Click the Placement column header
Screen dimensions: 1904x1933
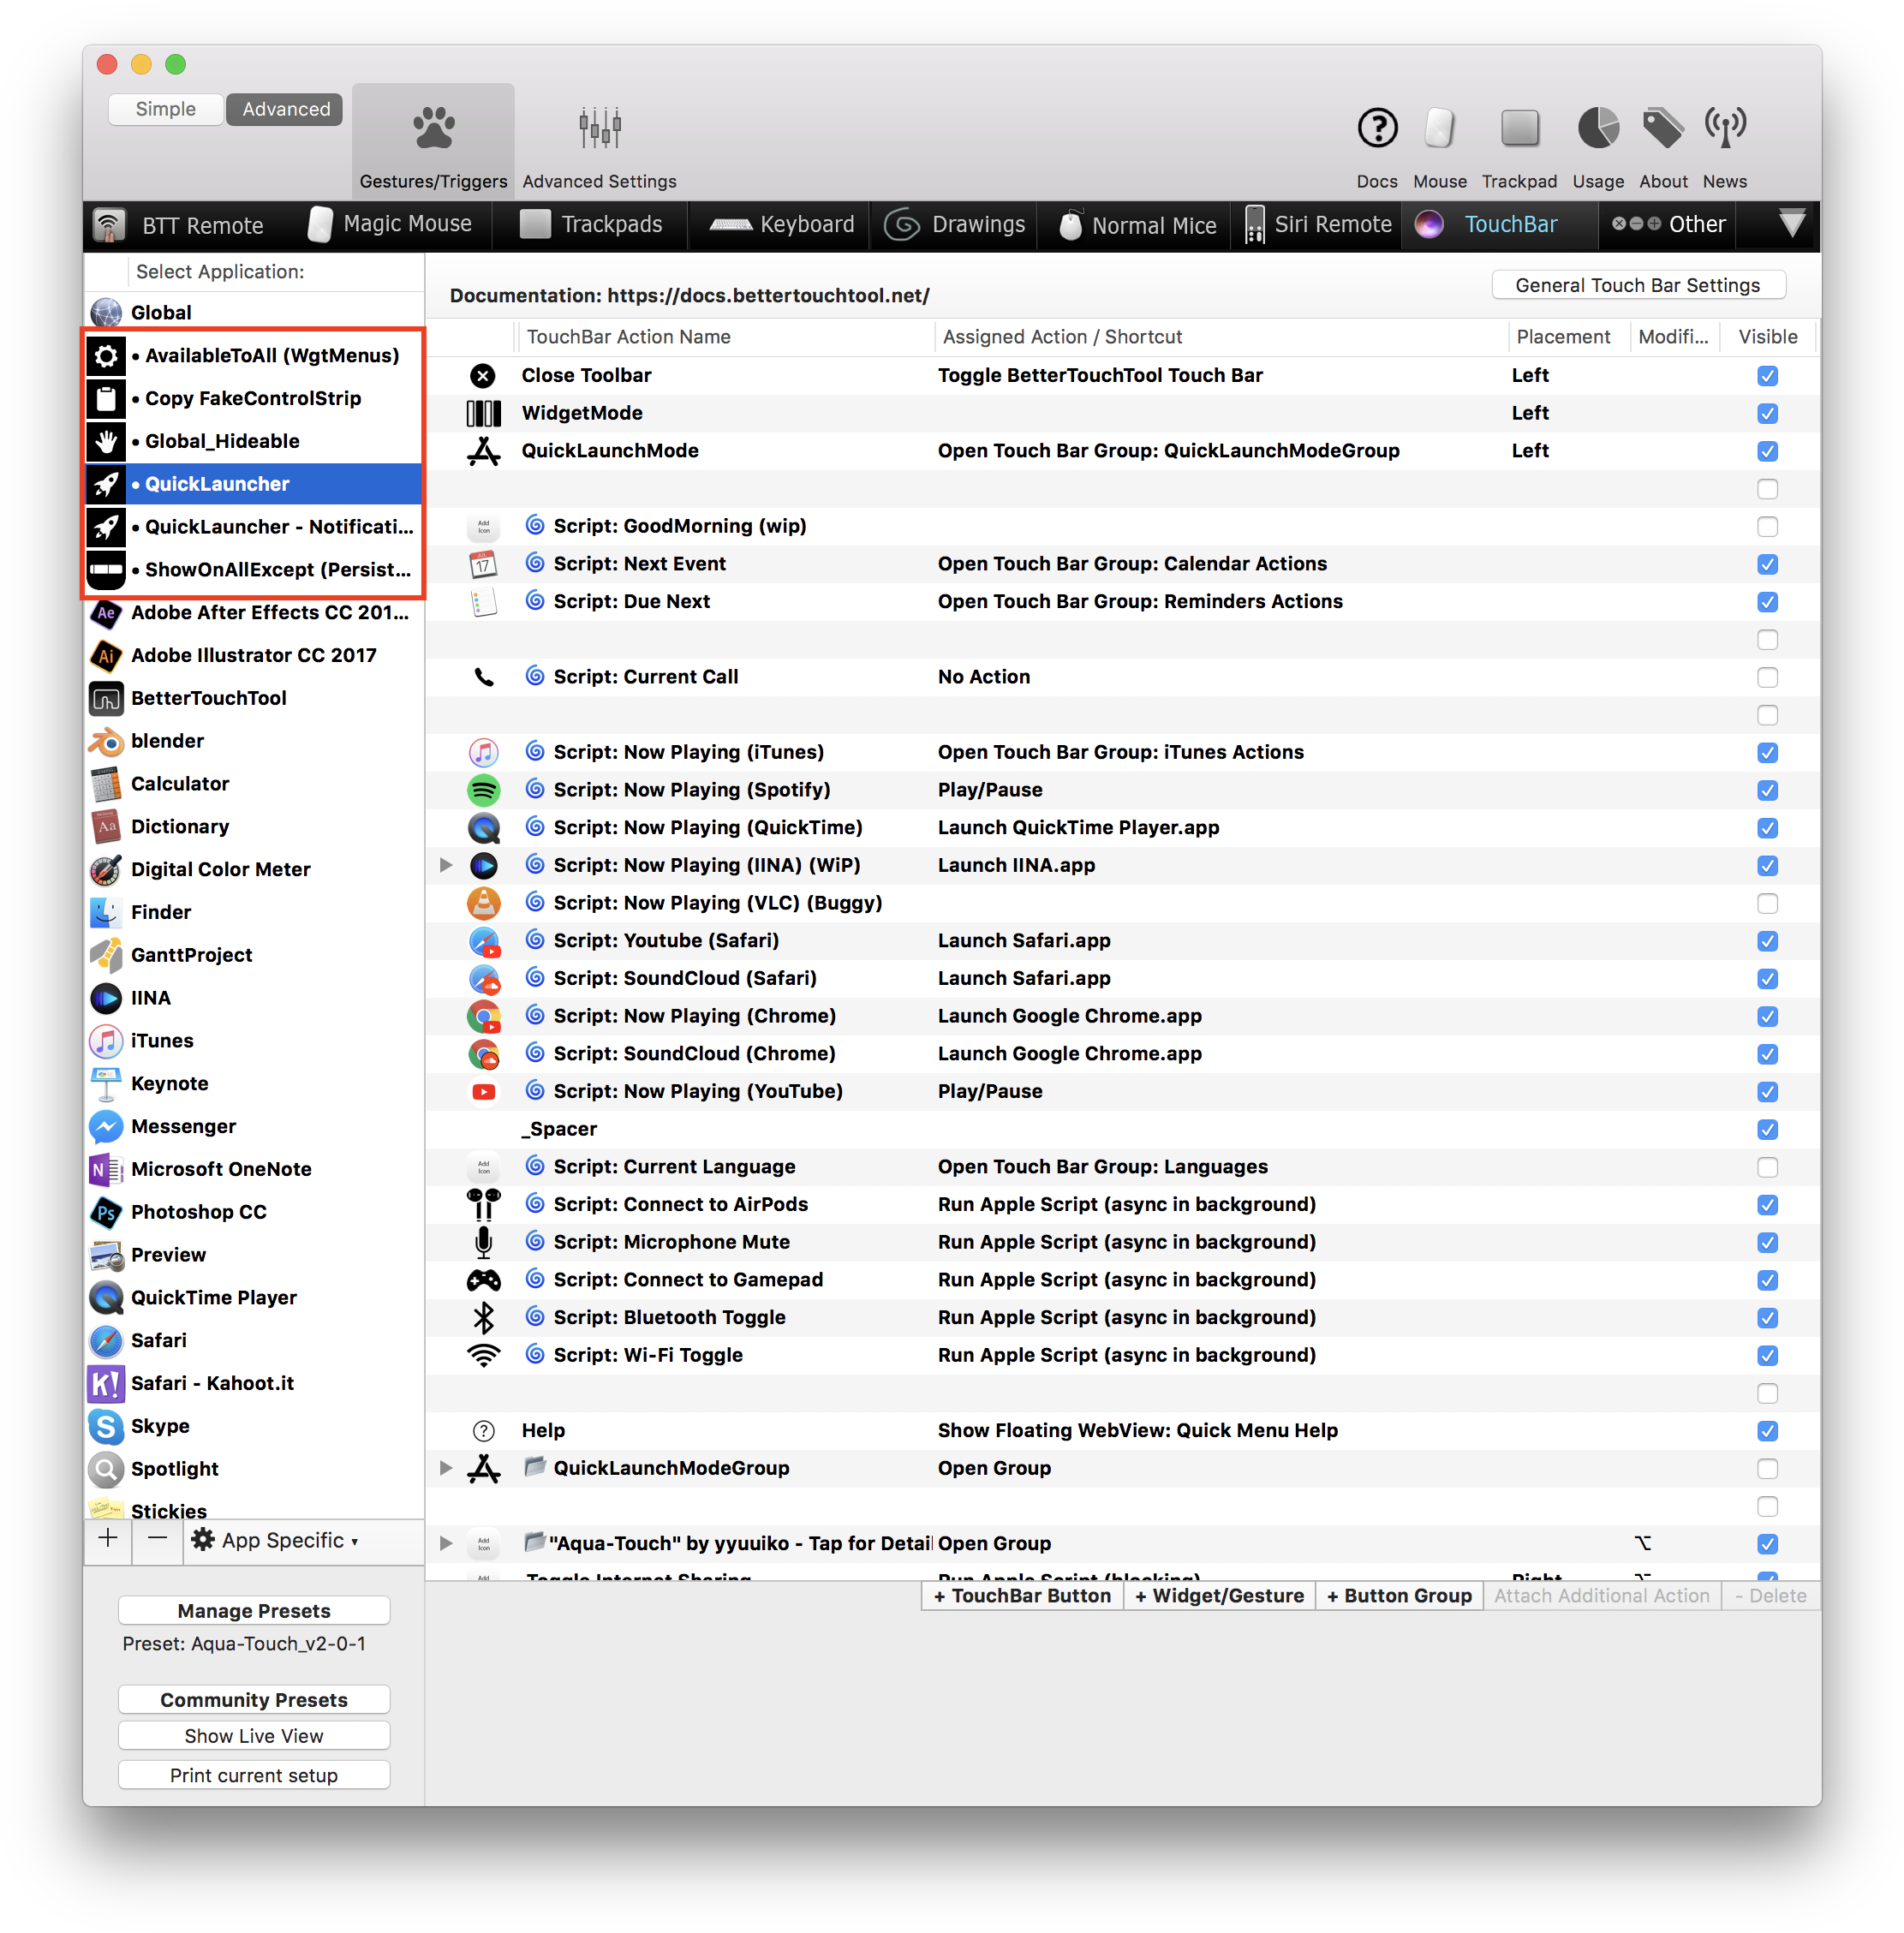[x=1563, y=337]
